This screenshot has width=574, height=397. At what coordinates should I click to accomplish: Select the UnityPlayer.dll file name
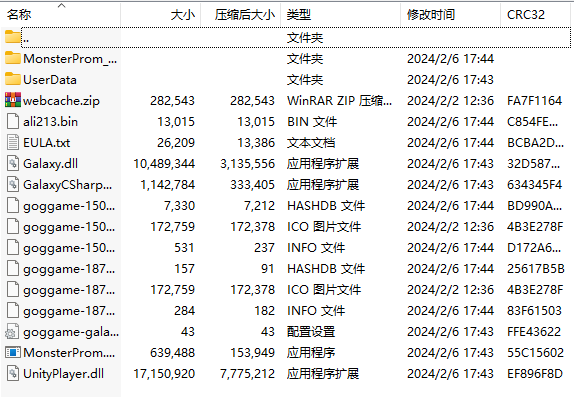(63, 374)
